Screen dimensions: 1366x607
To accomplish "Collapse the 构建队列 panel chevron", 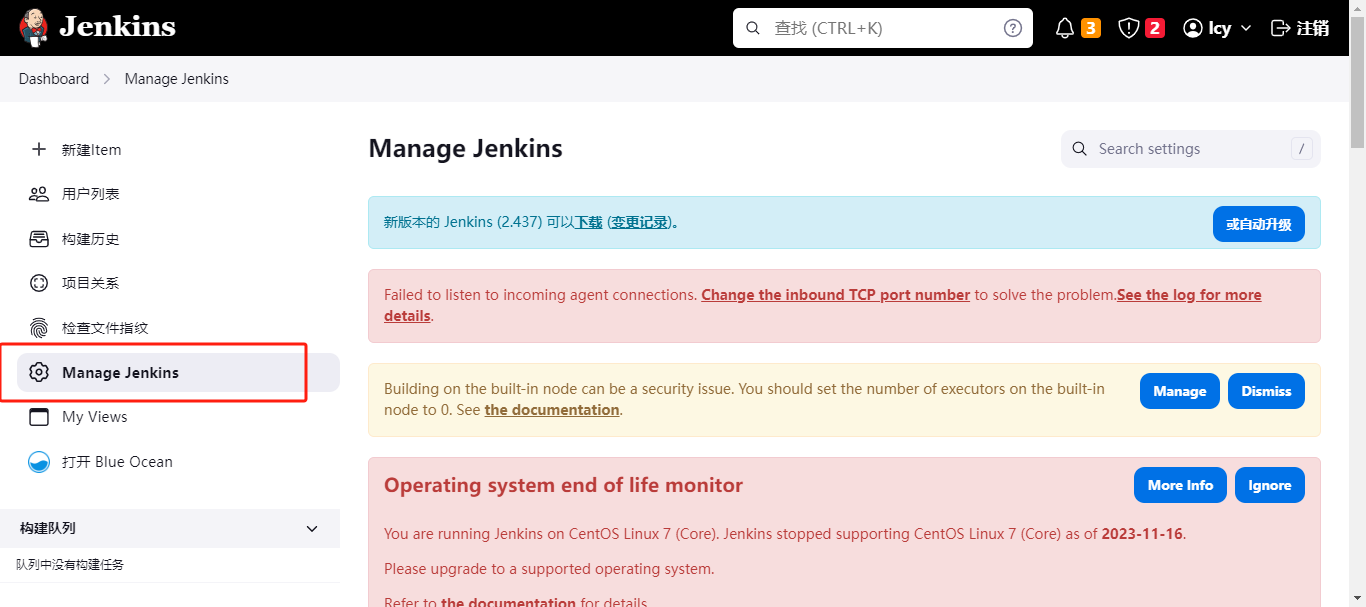I will (312, 528).
